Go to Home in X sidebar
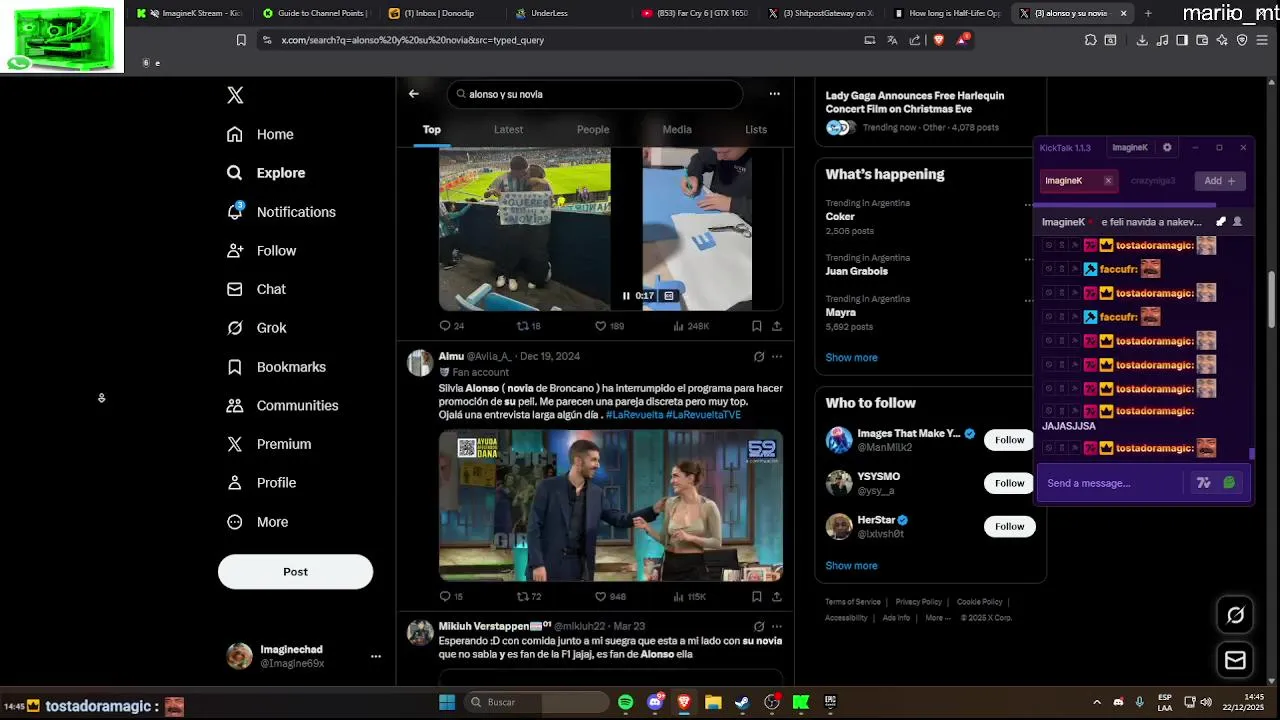Screen dimensions: 1280x720 (260, 134)
